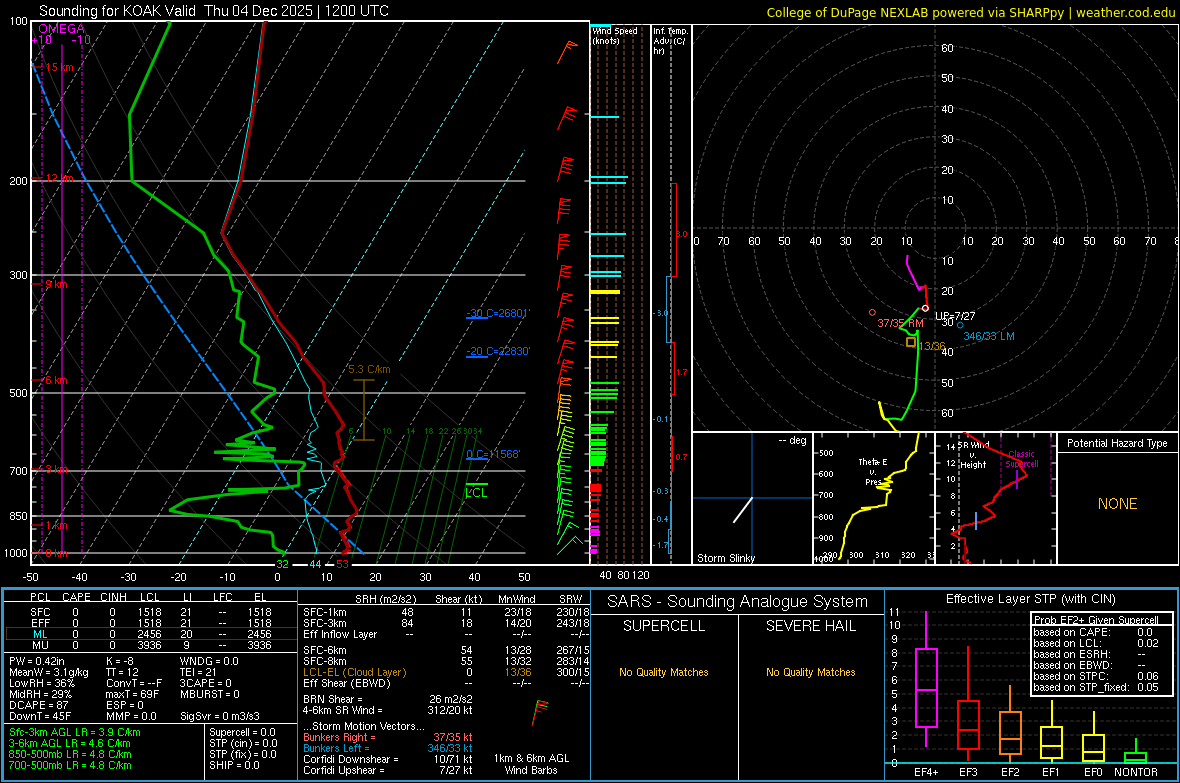Click the 700-500mb LR = 4.8 C/km line

(70, 765)
